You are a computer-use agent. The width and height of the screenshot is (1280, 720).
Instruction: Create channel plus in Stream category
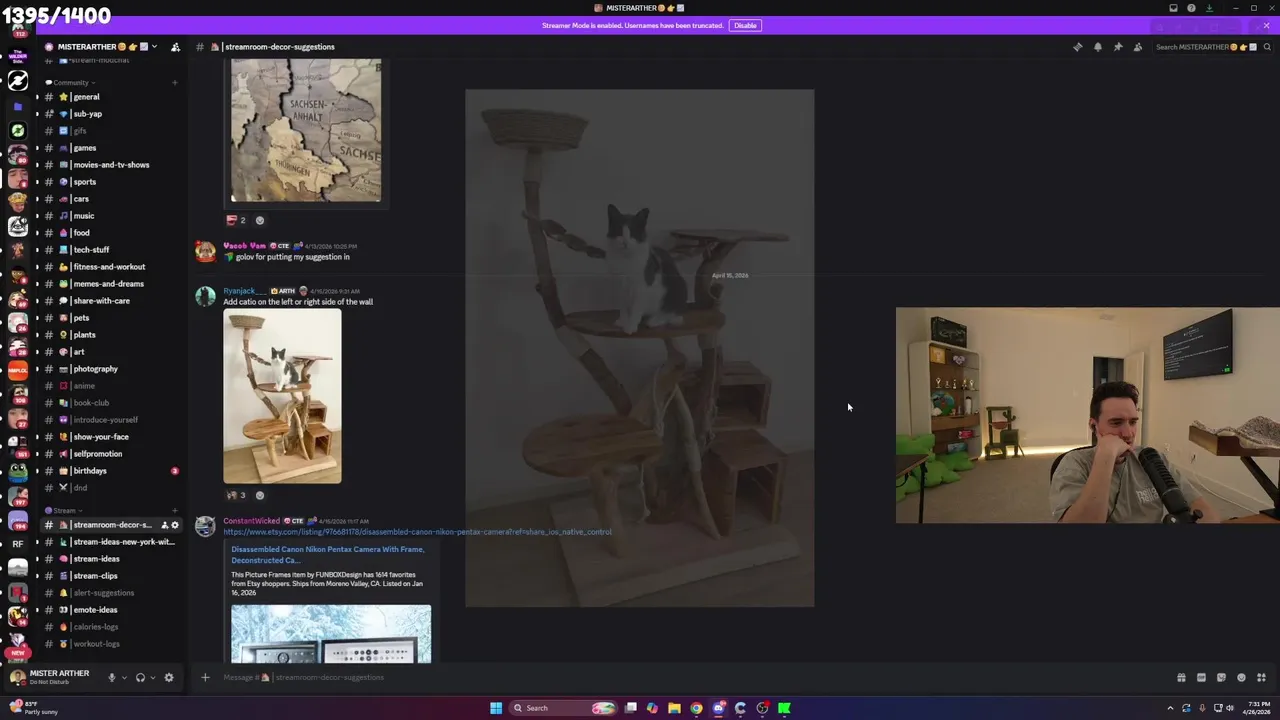pyautogui.click(x=175, y=510)
